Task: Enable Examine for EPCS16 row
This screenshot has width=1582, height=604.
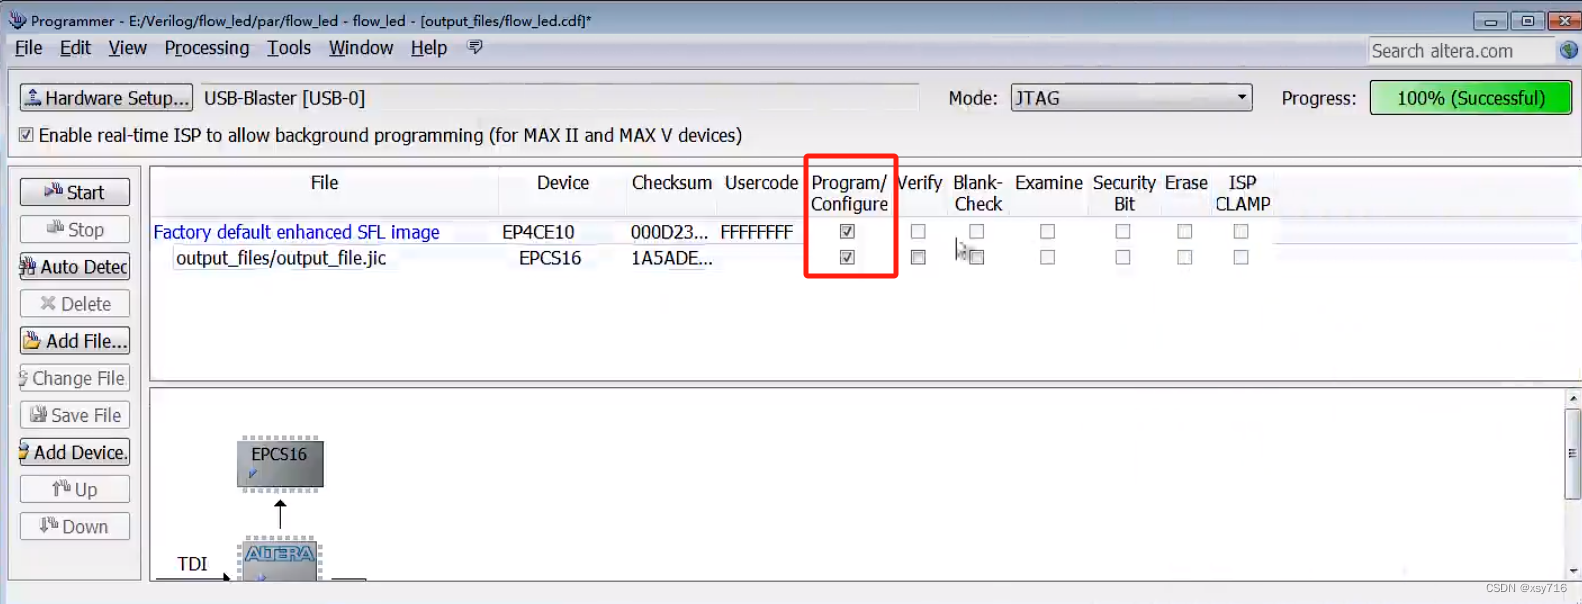Action: coord(1047,257)
